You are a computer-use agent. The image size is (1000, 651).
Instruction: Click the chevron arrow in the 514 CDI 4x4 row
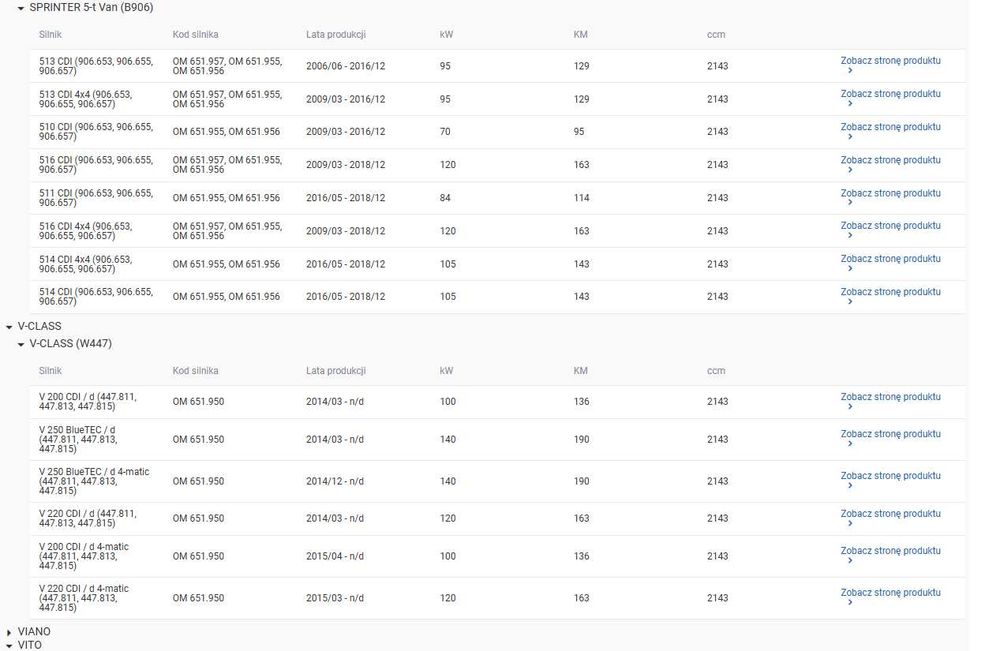click(850, 268)
